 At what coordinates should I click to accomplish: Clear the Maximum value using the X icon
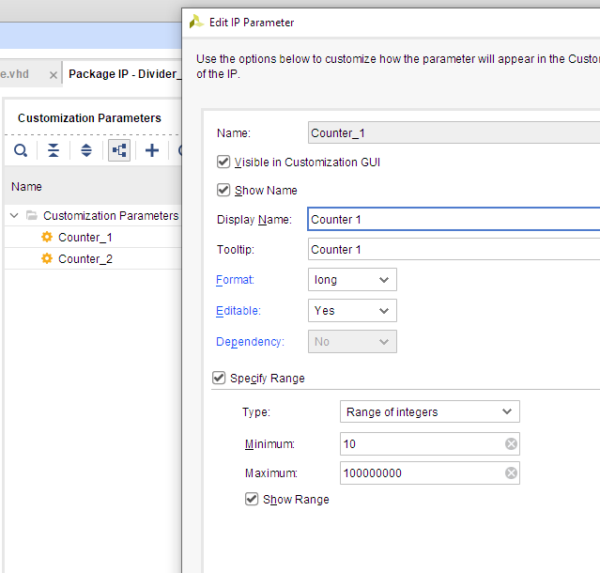[511, 474]
